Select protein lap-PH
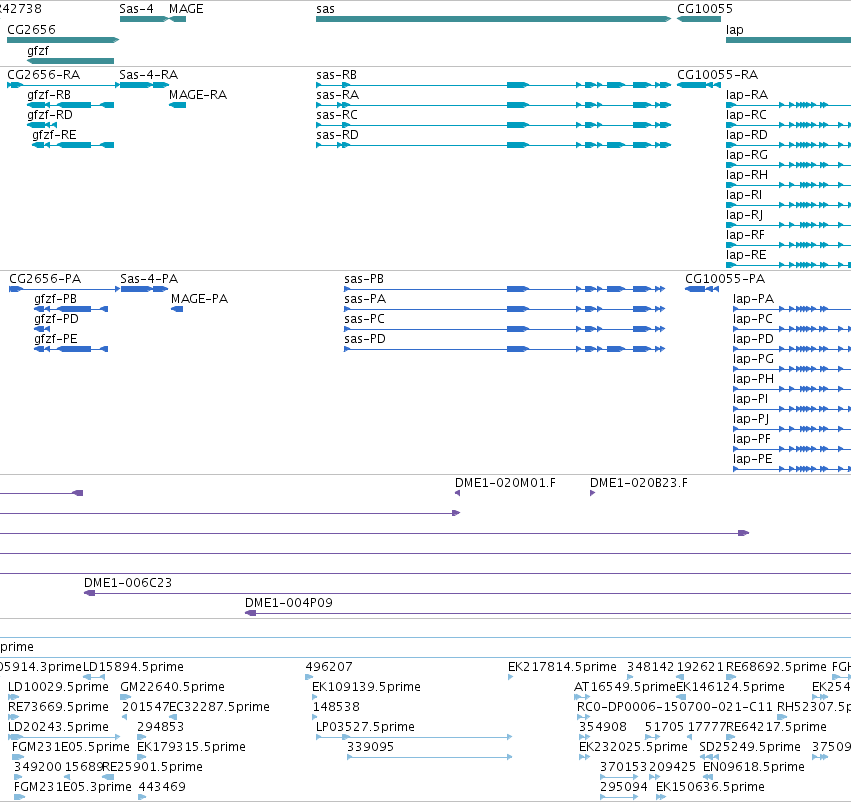851x802 pixels. [x=792, y=389]
